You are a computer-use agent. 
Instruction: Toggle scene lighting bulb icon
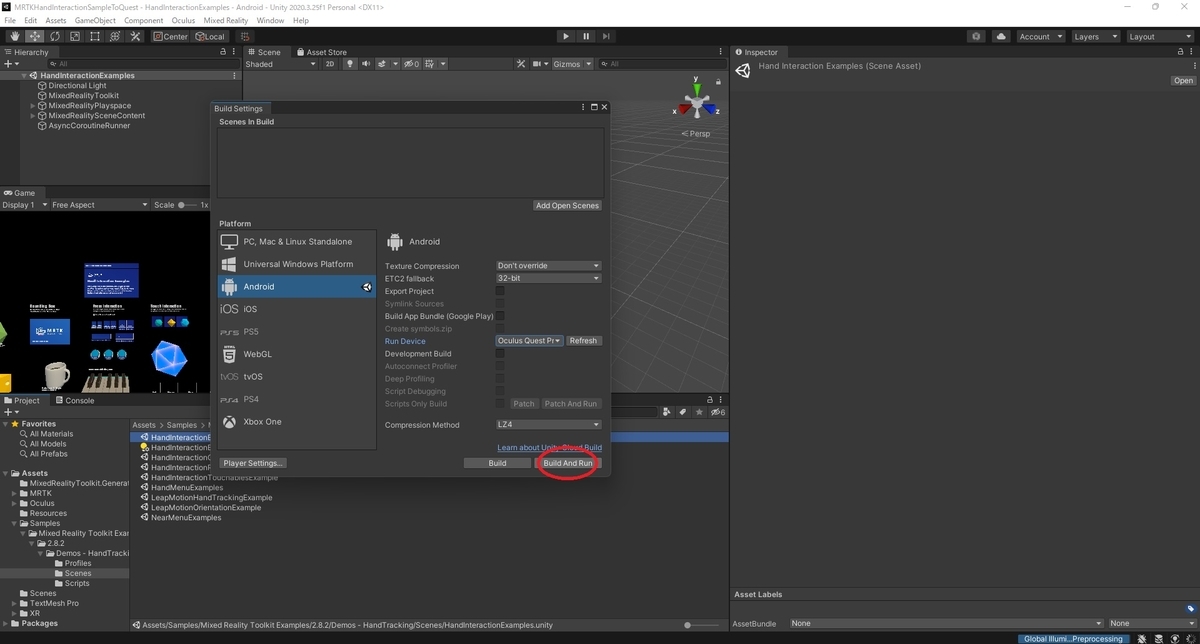pos(350,64)
